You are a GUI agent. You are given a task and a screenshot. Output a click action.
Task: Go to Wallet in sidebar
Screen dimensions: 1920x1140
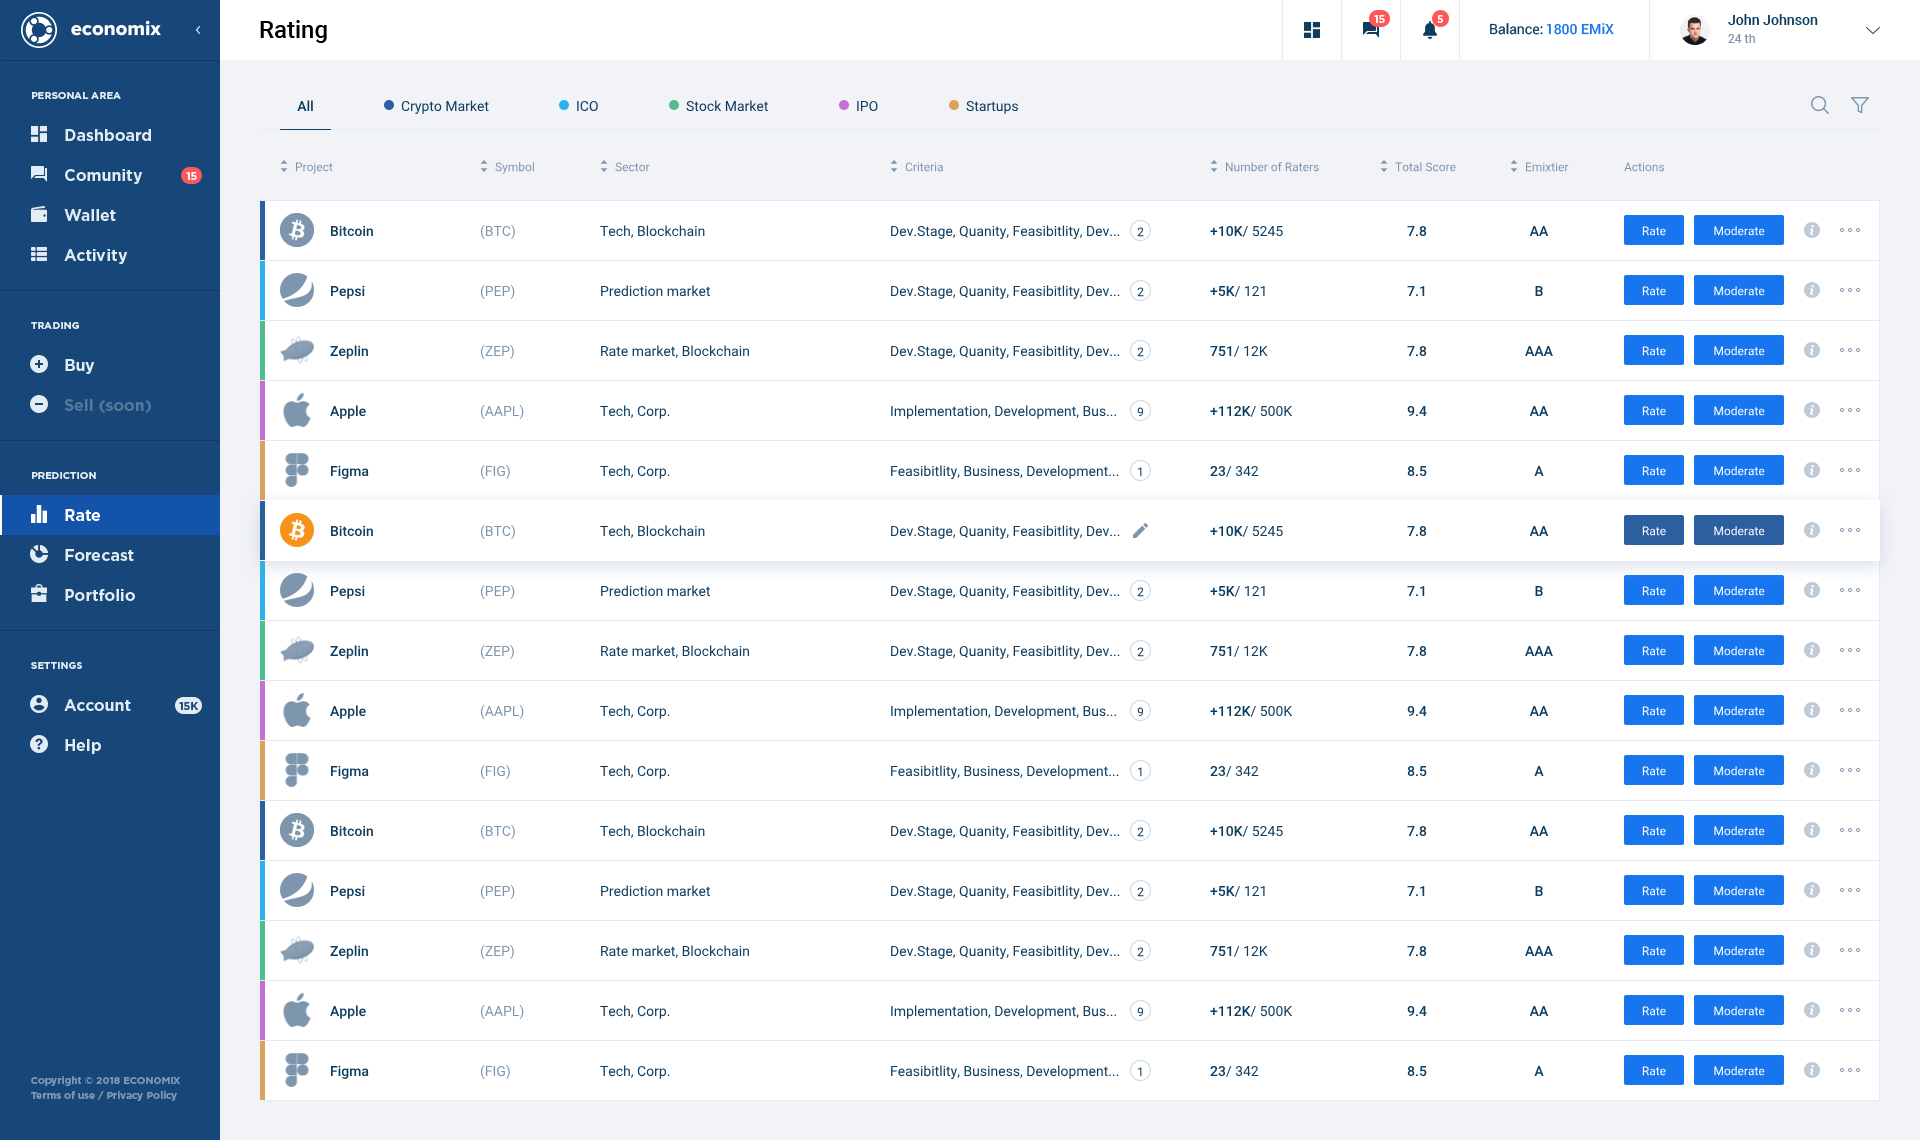[110, 215]
